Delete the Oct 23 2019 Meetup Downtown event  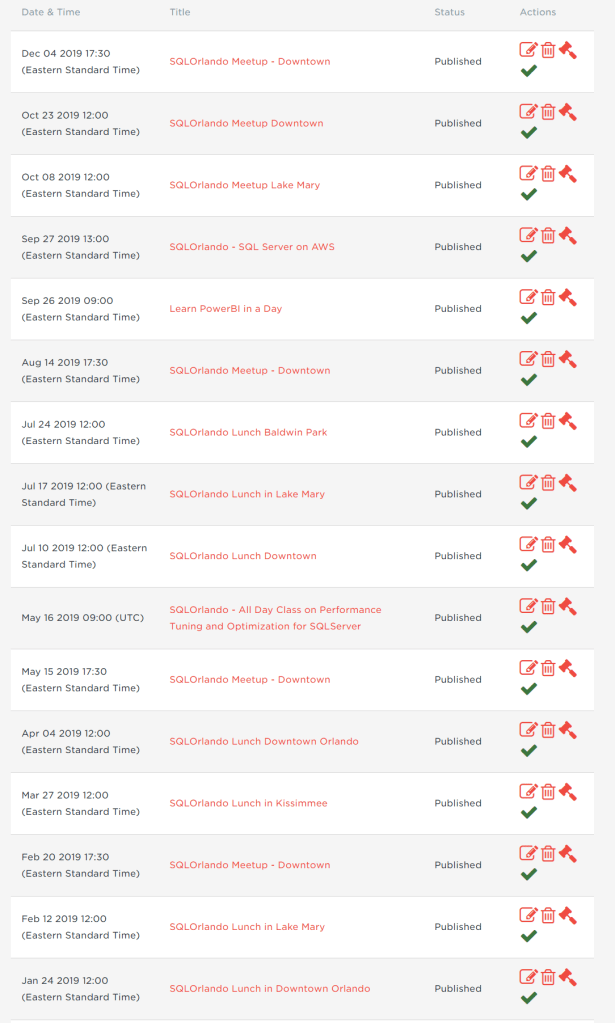[548, 112]
